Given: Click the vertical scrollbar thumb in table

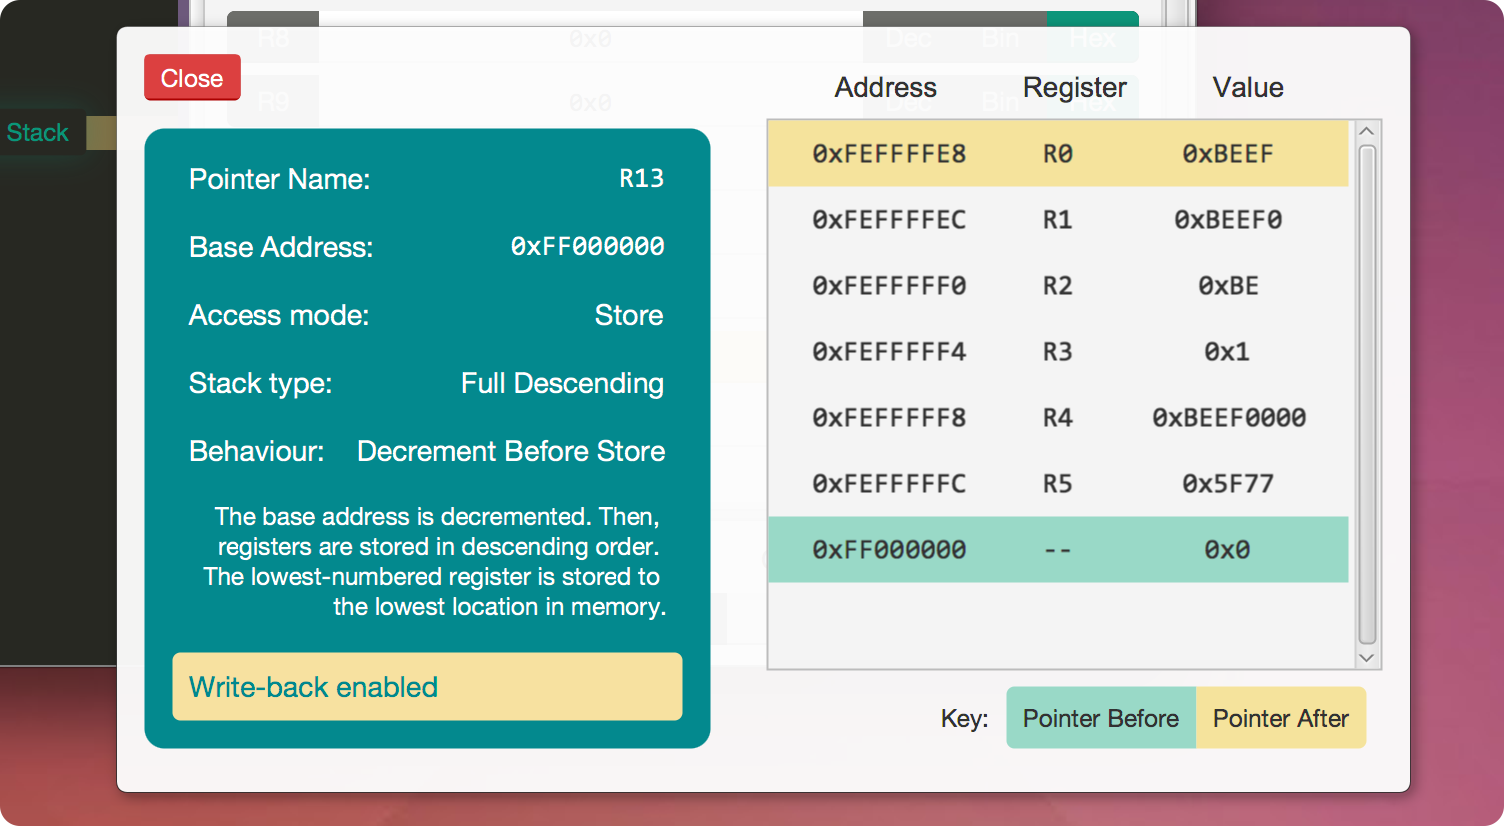Looking at the screenshot, I should 1367,395.
